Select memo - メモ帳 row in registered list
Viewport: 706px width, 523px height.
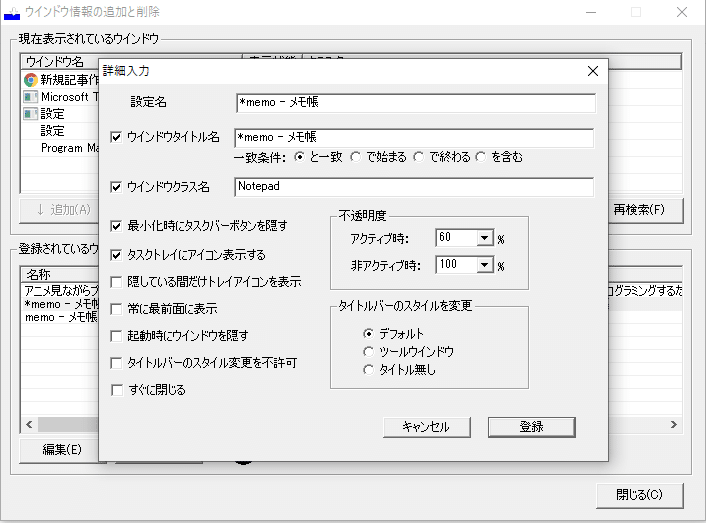pos(60,317)
